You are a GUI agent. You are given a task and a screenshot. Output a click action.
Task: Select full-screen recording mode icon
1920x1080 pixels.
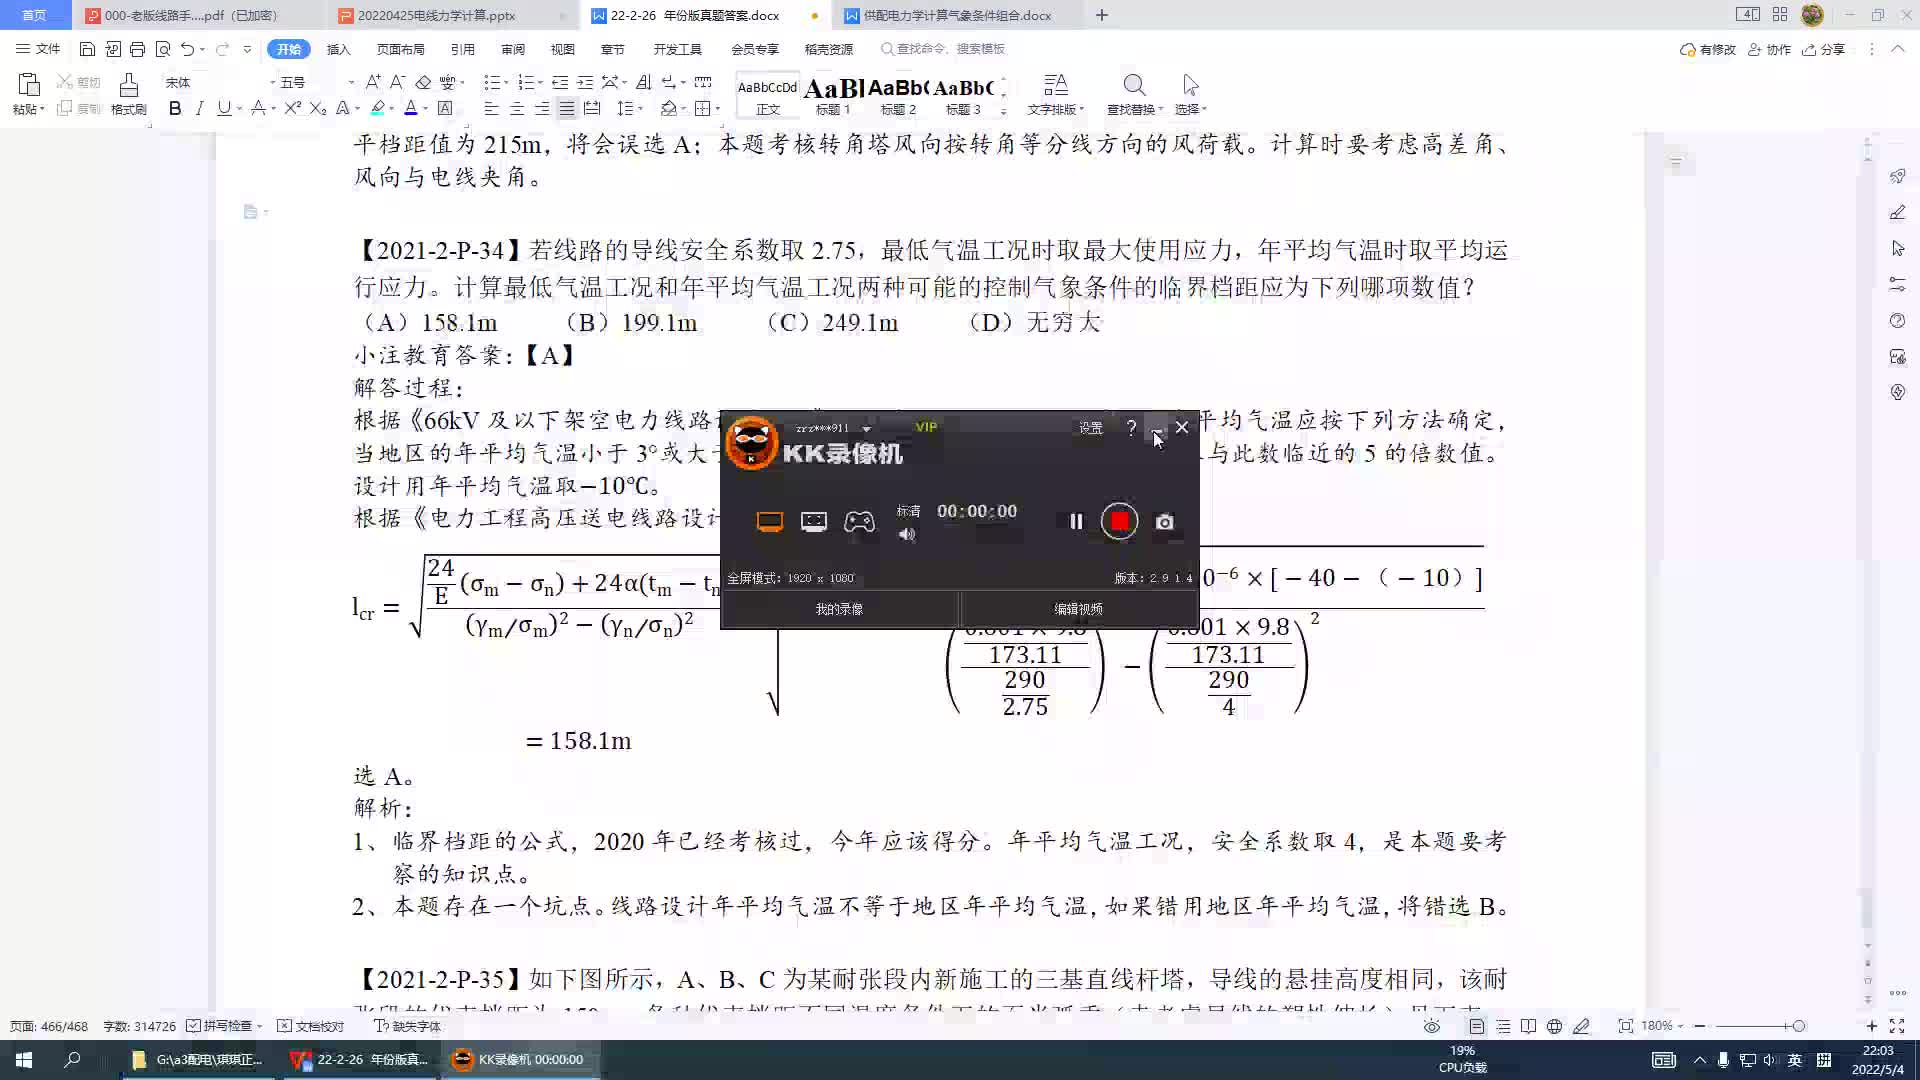click(x=769, y=522)
